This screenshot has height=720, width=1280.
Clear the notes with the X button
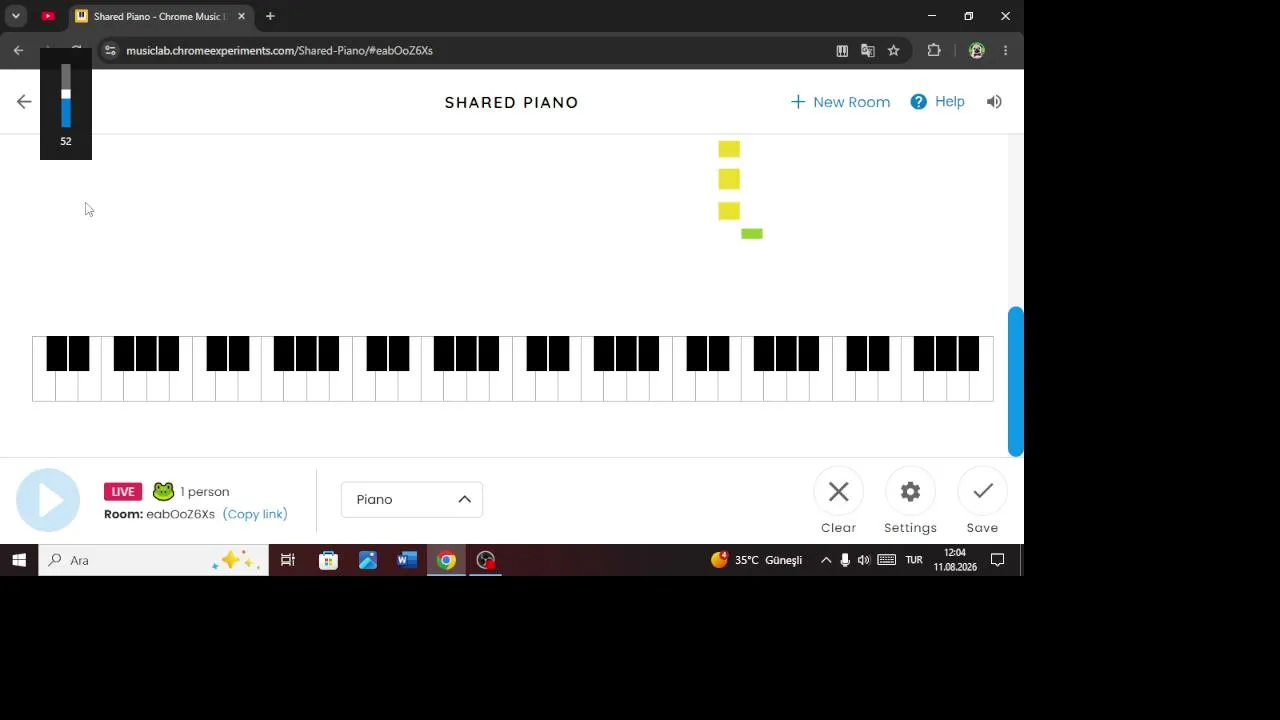pos(838,492)
